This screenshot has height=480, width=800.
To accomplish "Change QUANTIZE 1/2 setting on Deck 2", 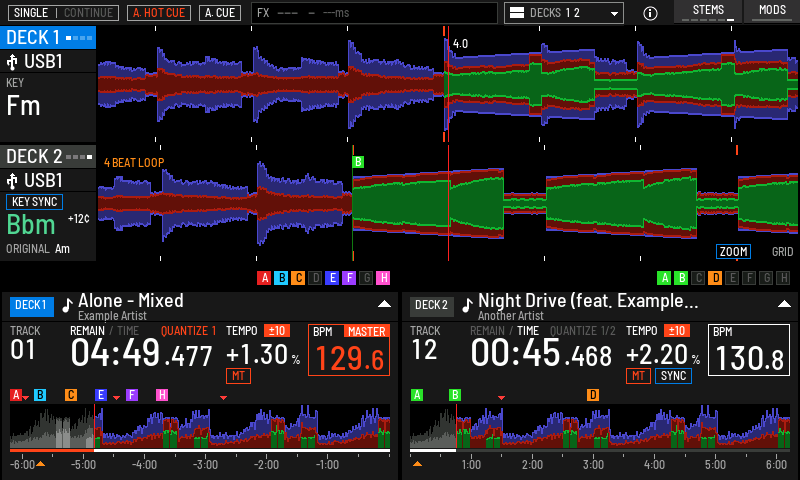I will click(x=583, y=331).
